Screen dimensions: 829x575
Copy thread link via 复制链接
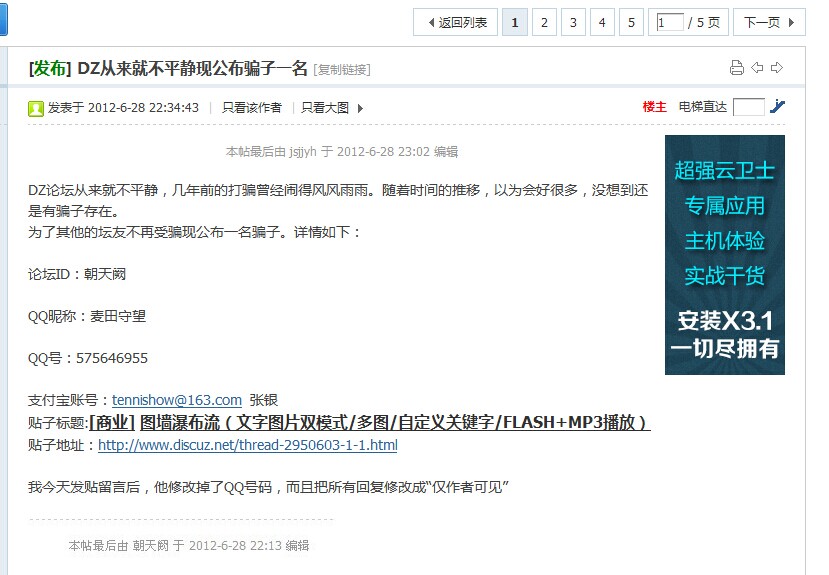342,70
